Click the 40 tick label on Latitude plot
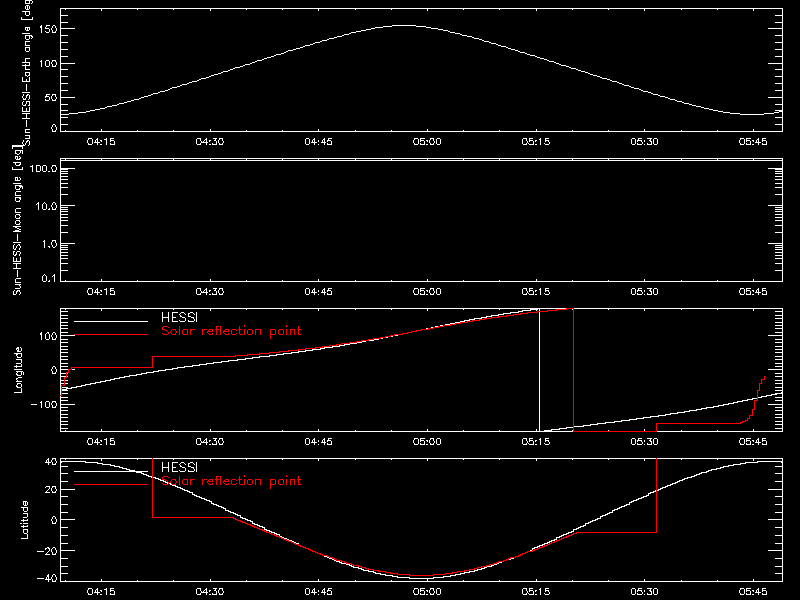The image size is (800, 600). 51,462
